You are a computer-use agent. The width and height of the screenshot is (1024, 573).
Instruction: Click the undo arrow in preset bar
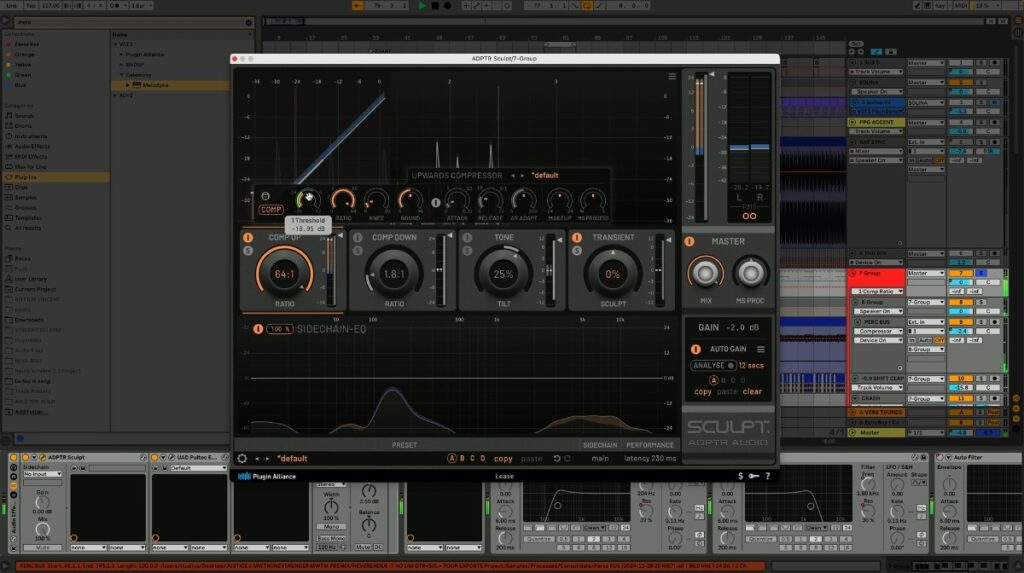coord(556,459)
